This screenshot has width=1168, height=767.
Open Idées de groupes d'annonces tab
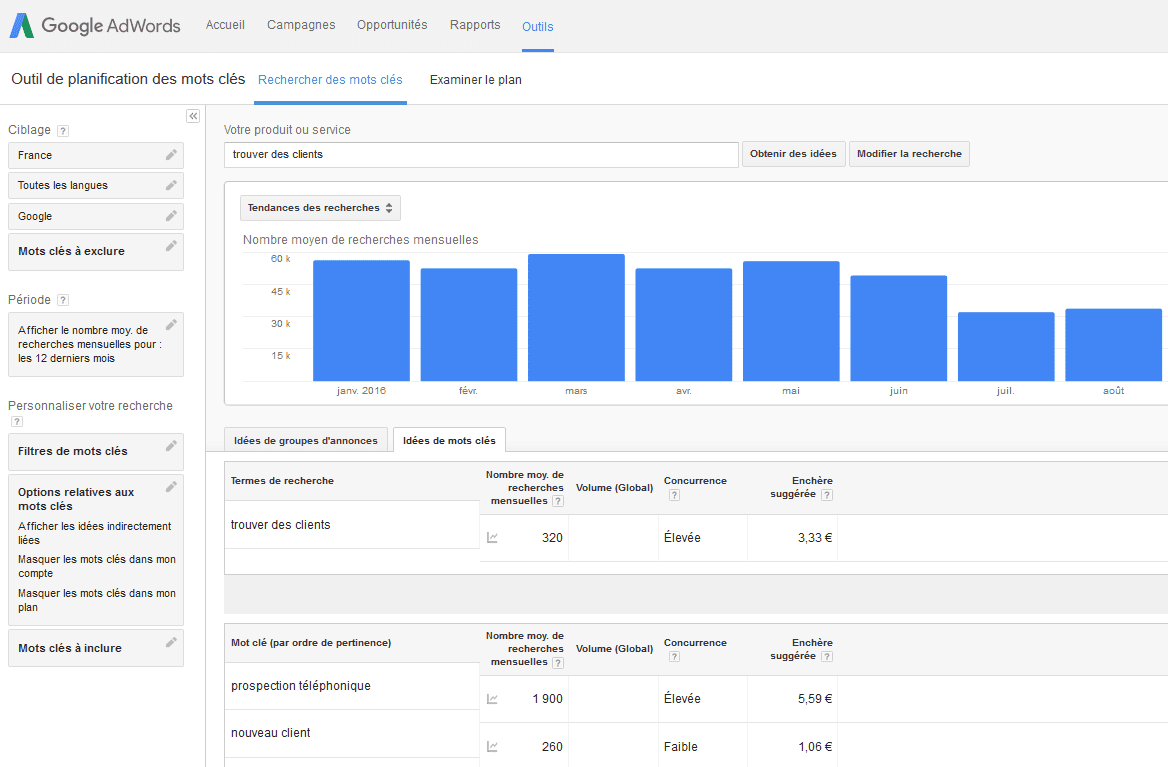(x=305, y=440)
